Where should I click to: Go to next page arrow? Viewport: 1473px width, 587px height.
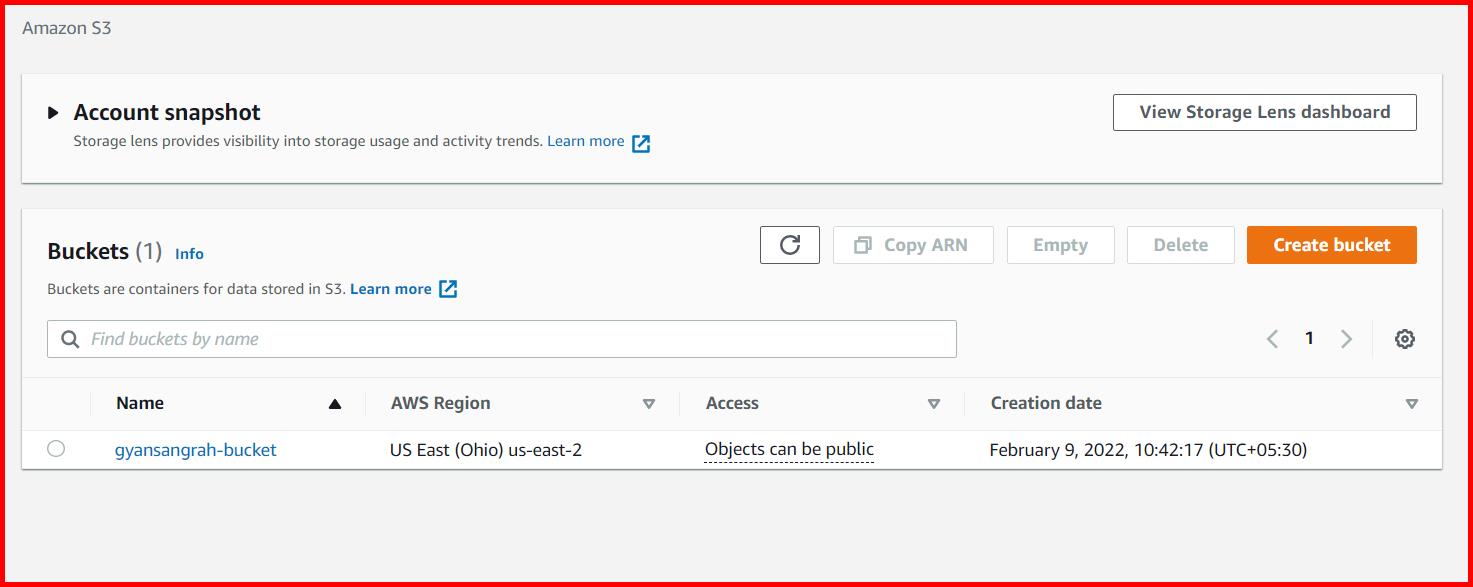tap(1346, 339)
